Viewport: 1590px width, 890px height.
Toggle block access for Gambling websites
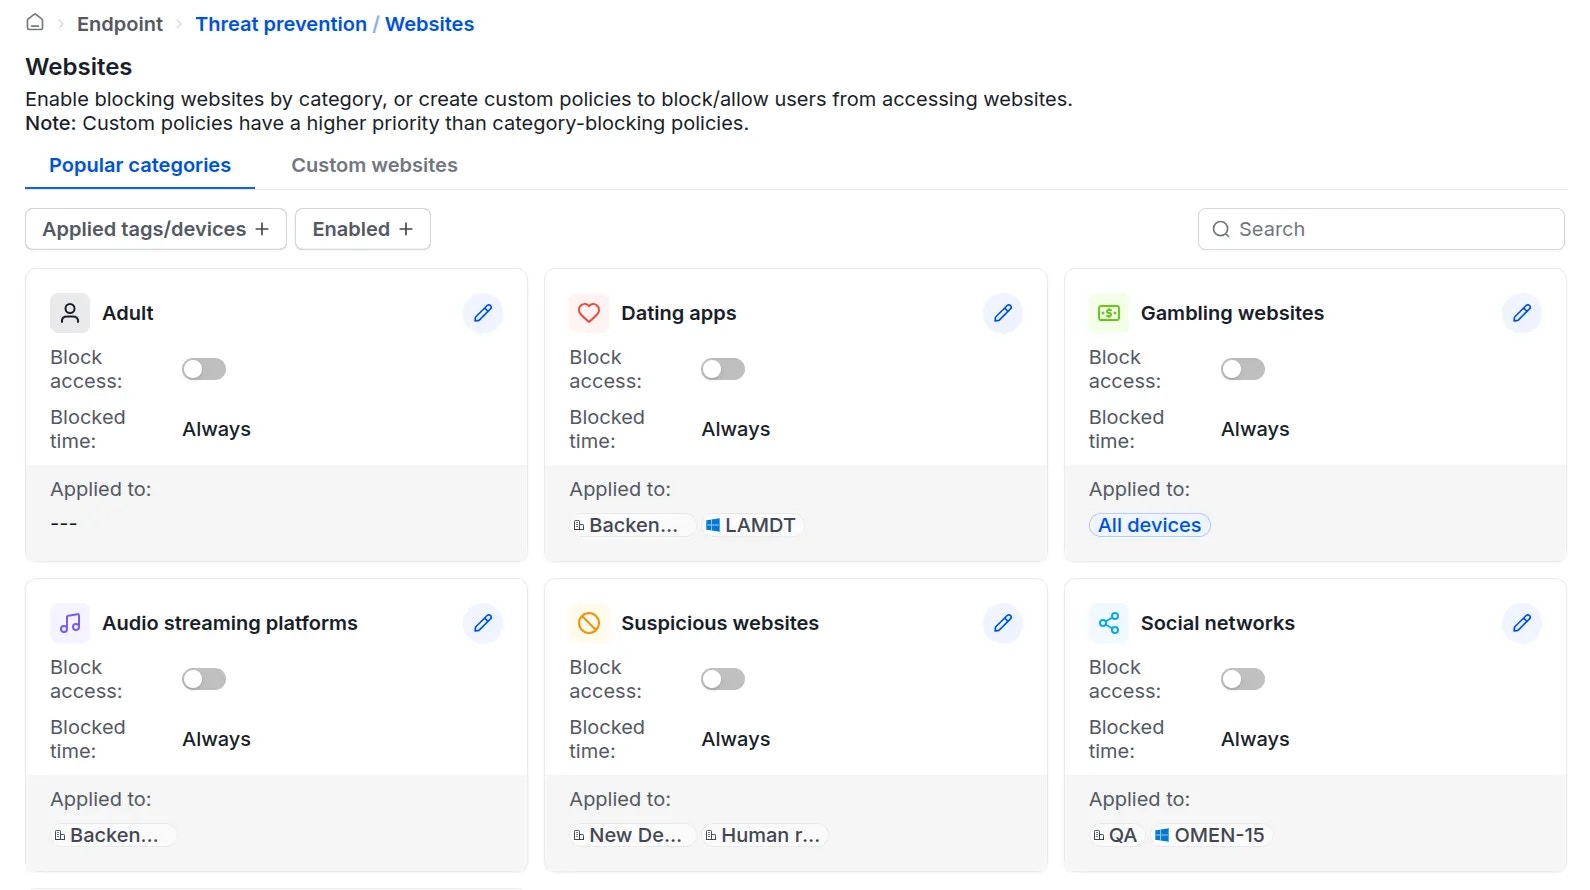(x=1242, y=369)
